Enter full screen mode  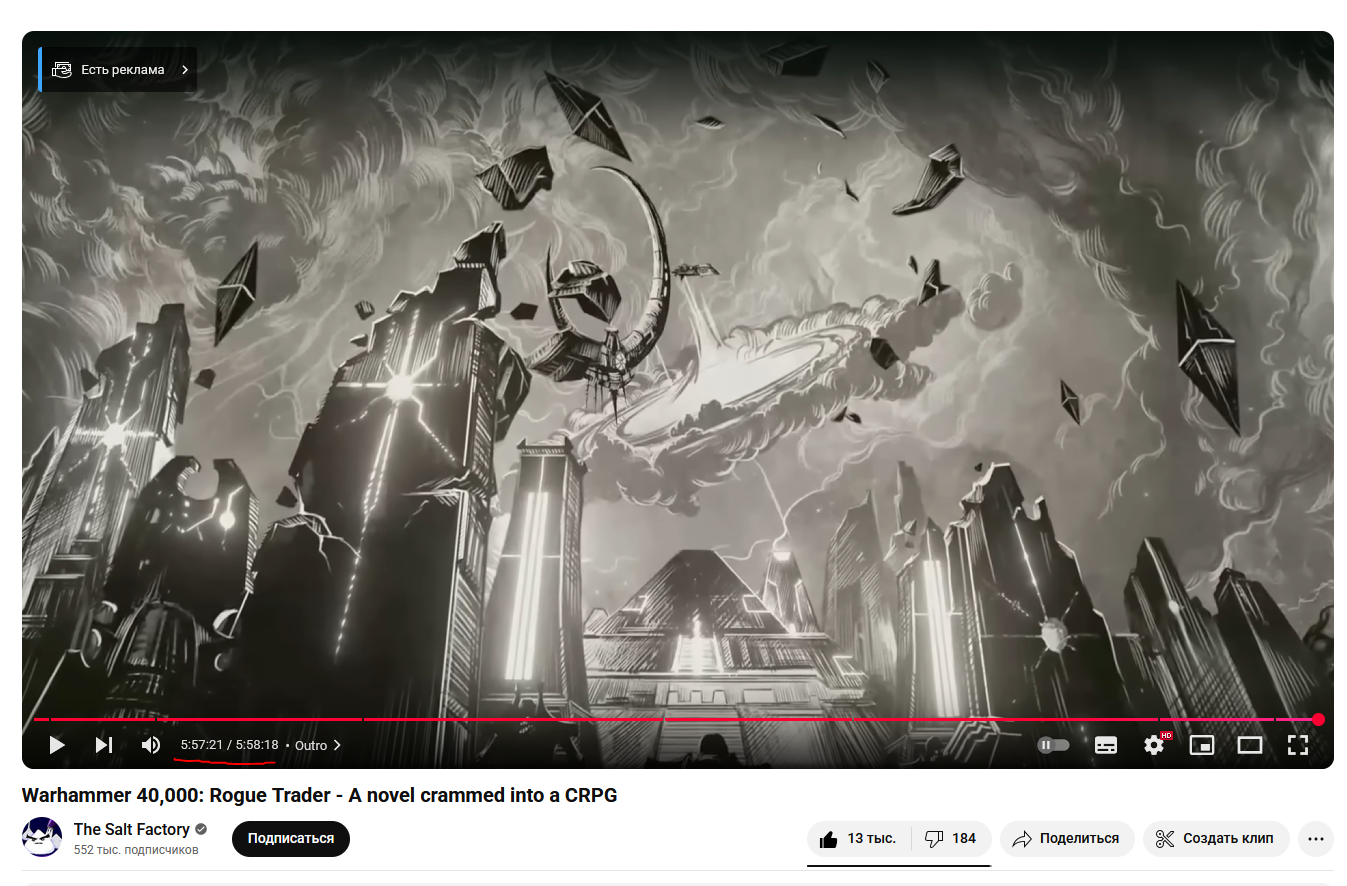pyautogui.click(x=1298, y=745)
